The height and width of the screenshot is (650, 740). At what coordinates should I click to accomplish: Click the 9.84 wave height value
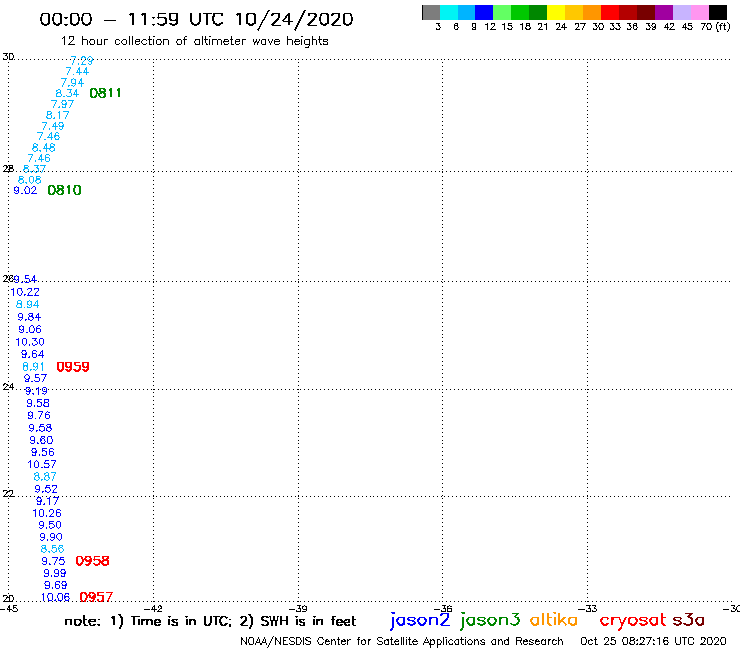point(29,317)
